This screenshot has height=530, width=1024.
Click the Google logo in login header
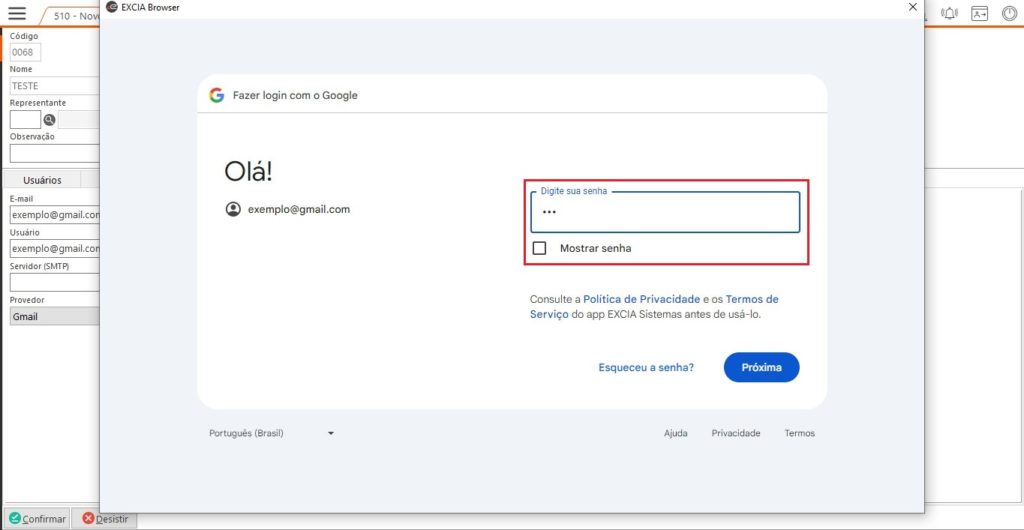click(216, 95)
